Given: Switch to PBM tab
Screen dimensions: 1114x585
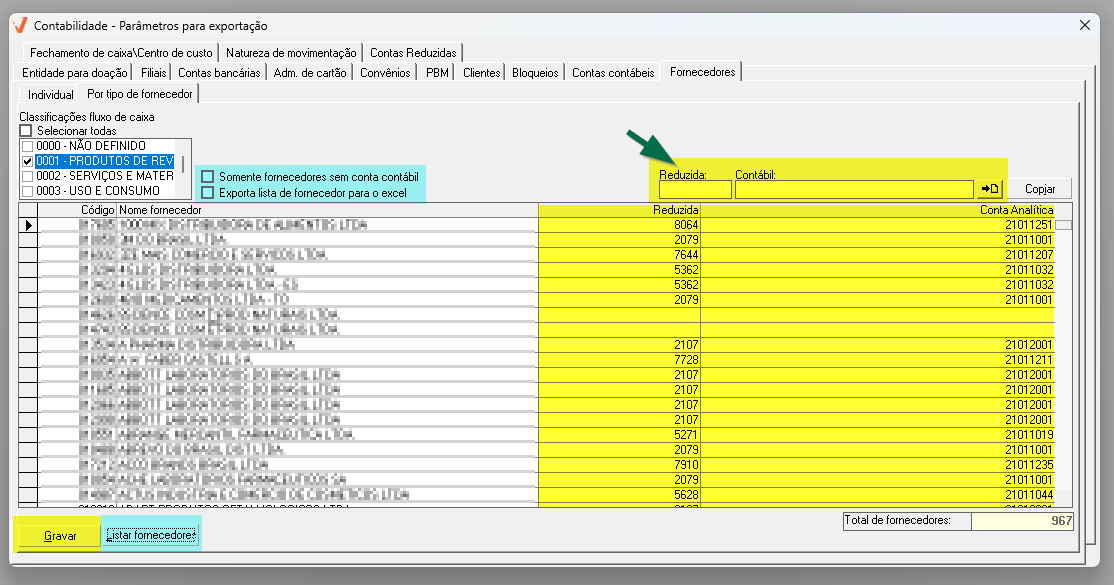Looking at the screenshot, I should (x=437, y=73).
